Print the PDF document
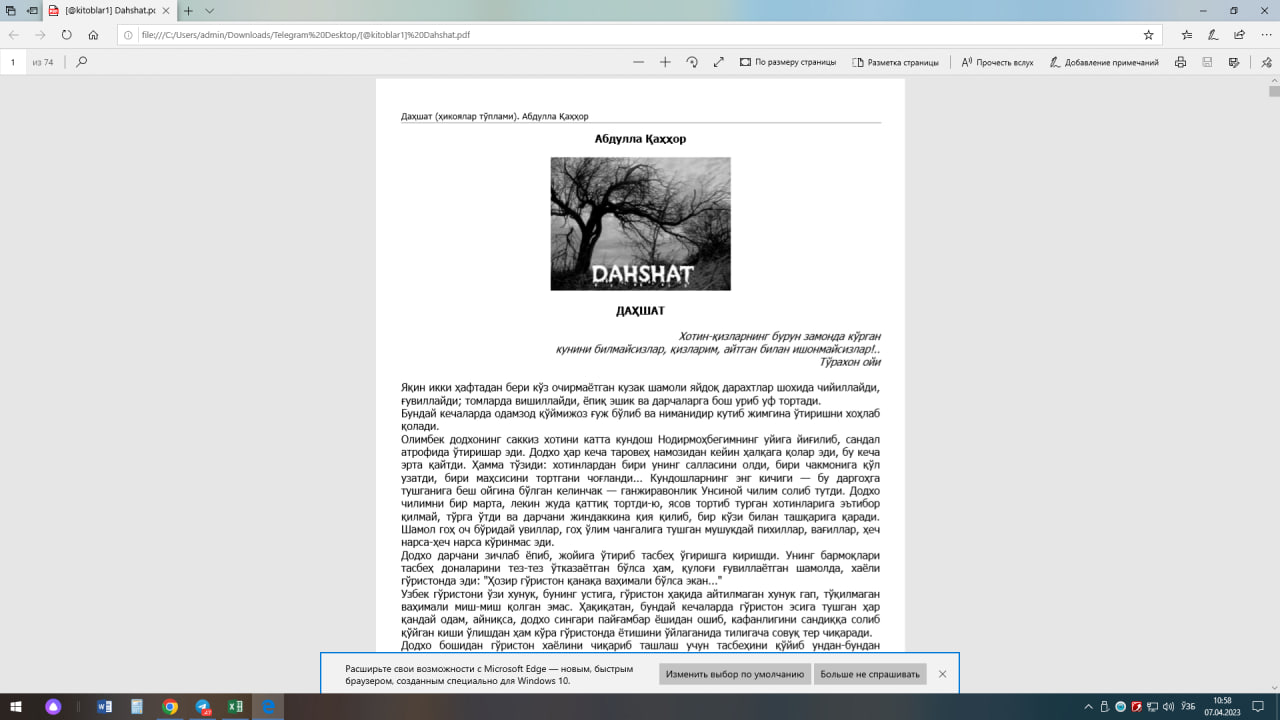Viewport: 1280px width, 720px height. (1181, 62)
